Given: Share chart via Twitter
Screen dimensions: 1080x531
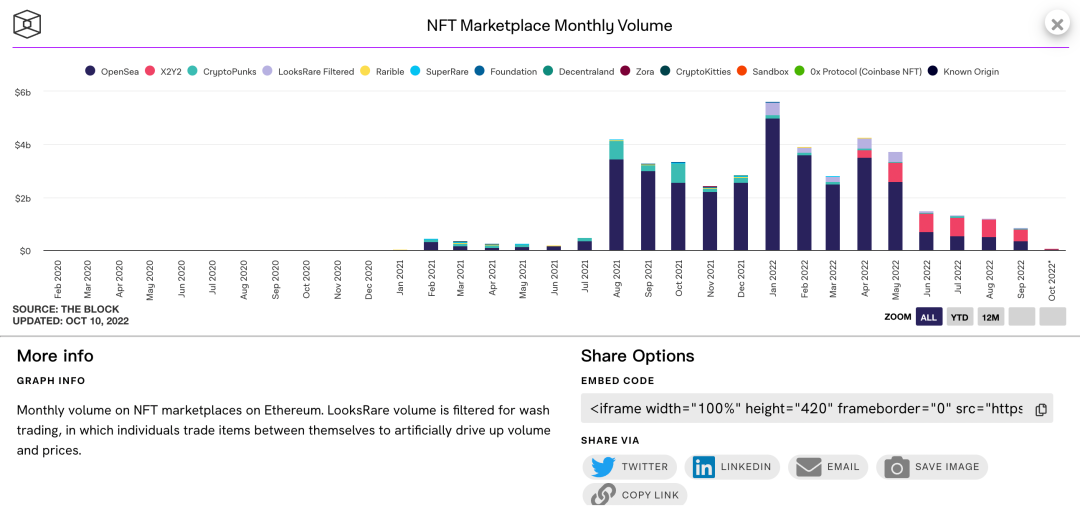Looking at the screenshot, I should coord(630,467).
